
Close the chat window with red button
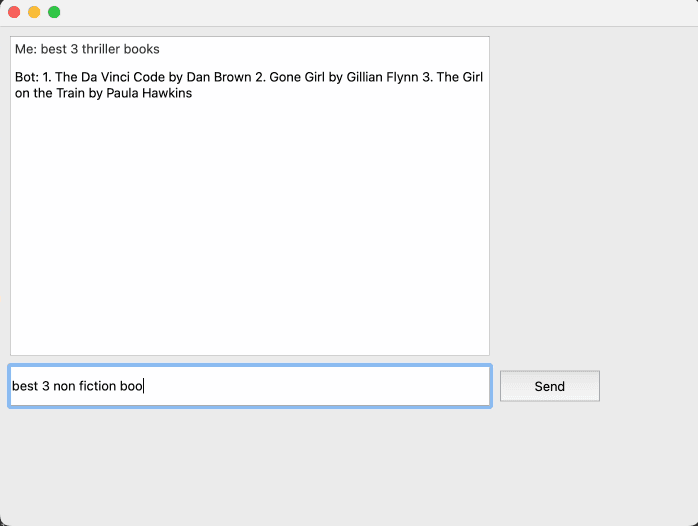[x=14, y=12]
